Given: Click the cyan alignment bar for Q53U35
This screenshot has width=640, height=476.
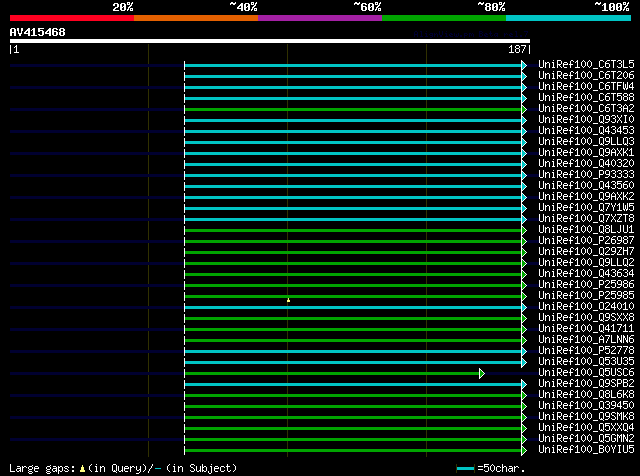Looking at the screenshot, I should pyautogui.click(x=353, y=363).
